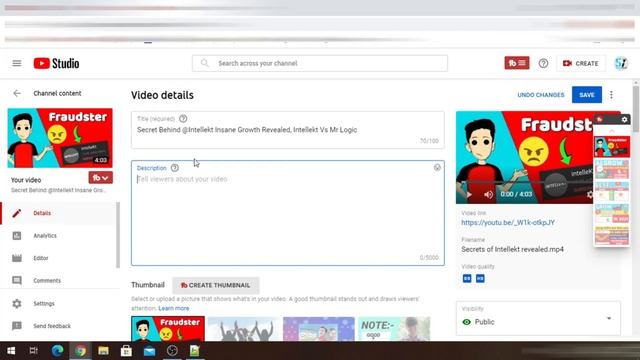Switch to Chrome on taskbar
The width and height of the screenshot is (640, 360).
[80, 351]
